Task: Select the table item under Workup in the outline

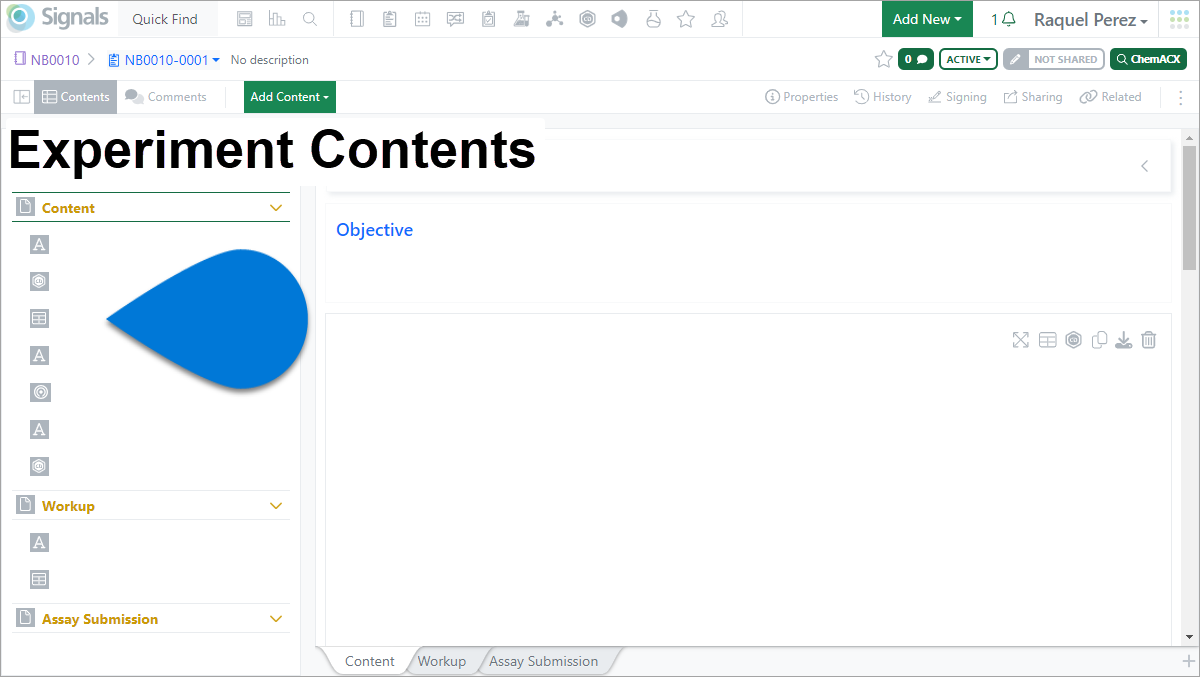Action: pyautogui.click(x=39, y=579)
